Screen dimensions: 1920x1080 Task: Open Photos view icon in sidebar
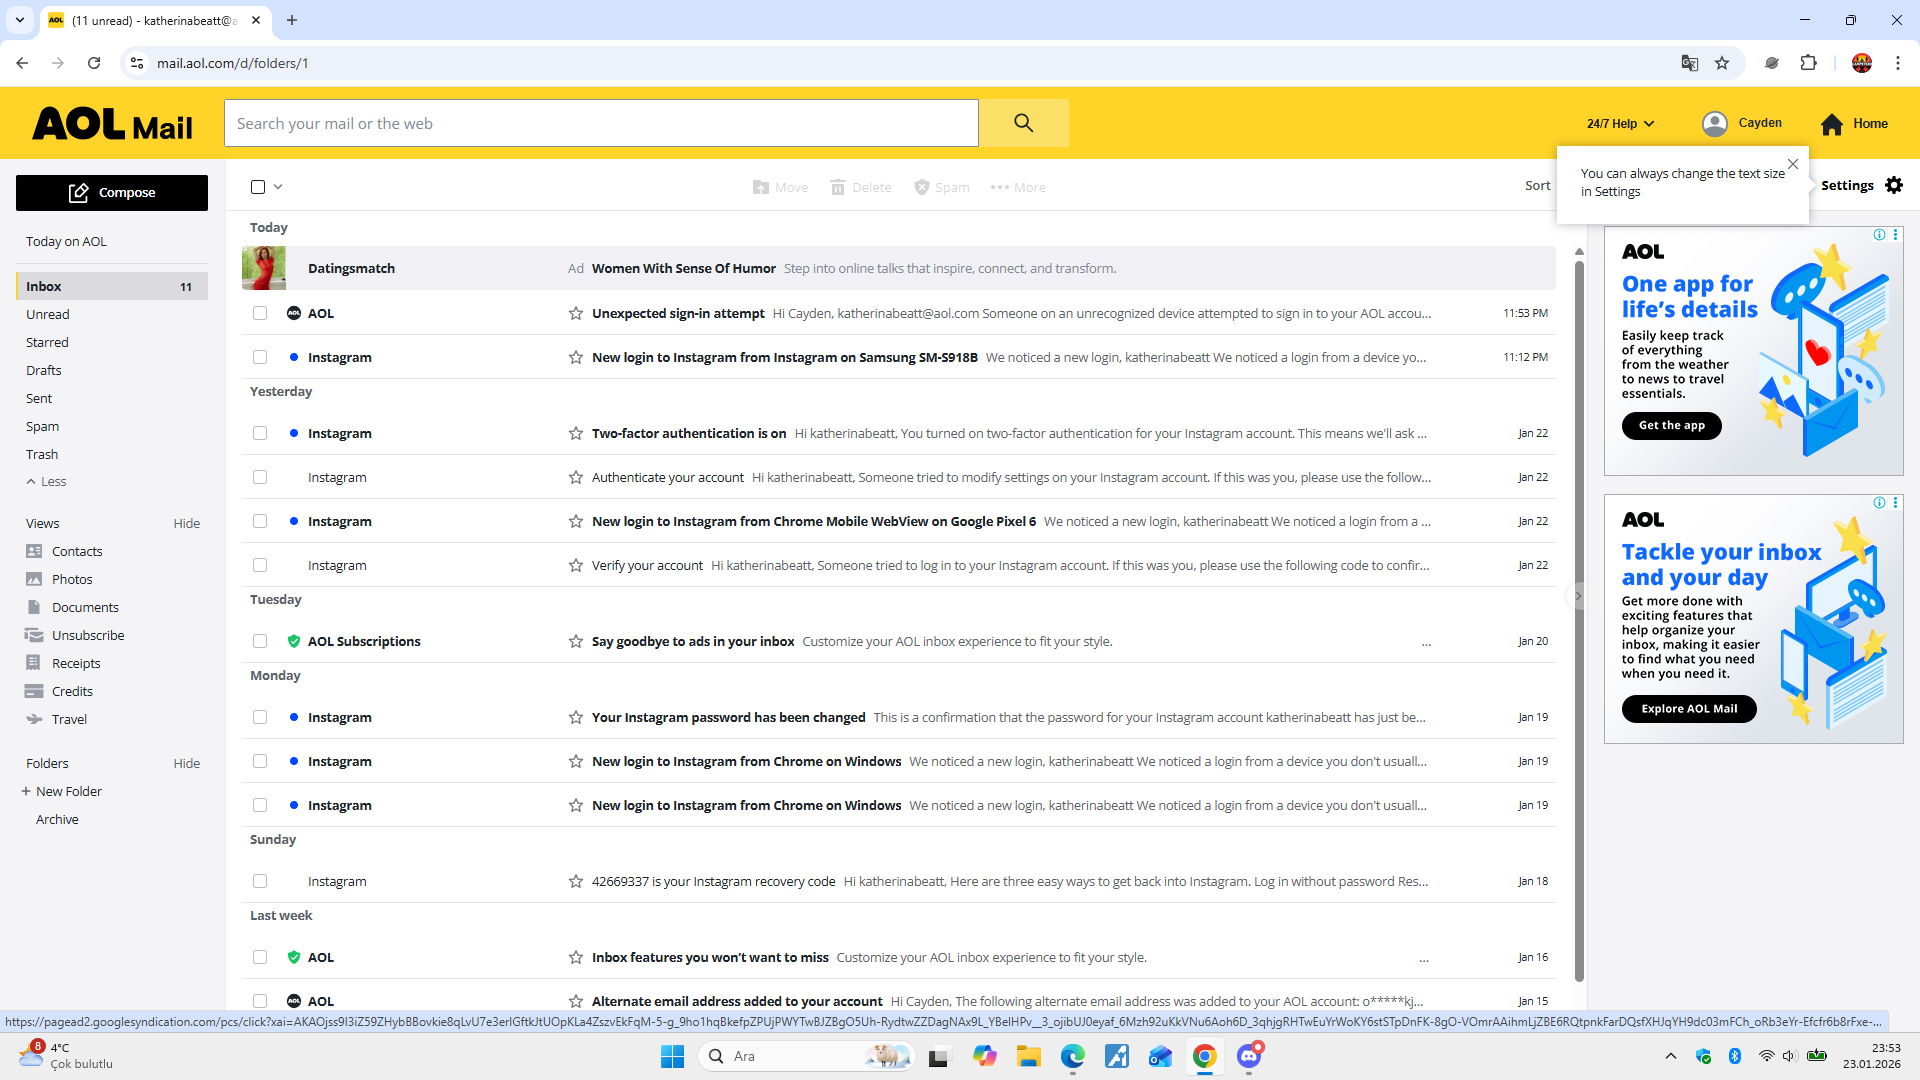click(x=34, y=580)
